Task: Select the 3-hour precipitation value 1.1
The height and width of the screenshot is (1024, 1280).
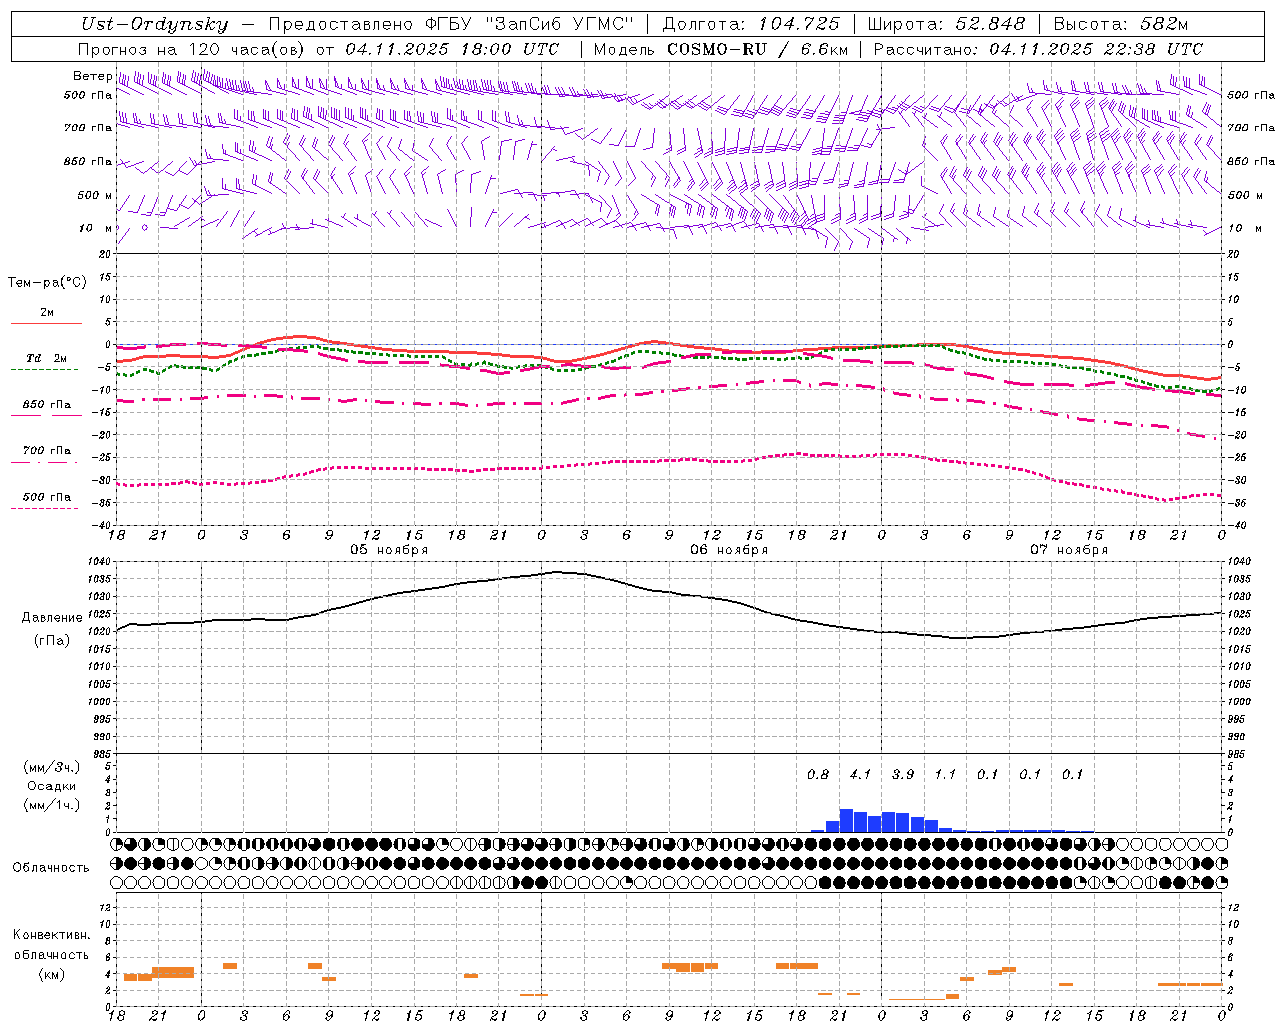Action: (x=945, y=775)
